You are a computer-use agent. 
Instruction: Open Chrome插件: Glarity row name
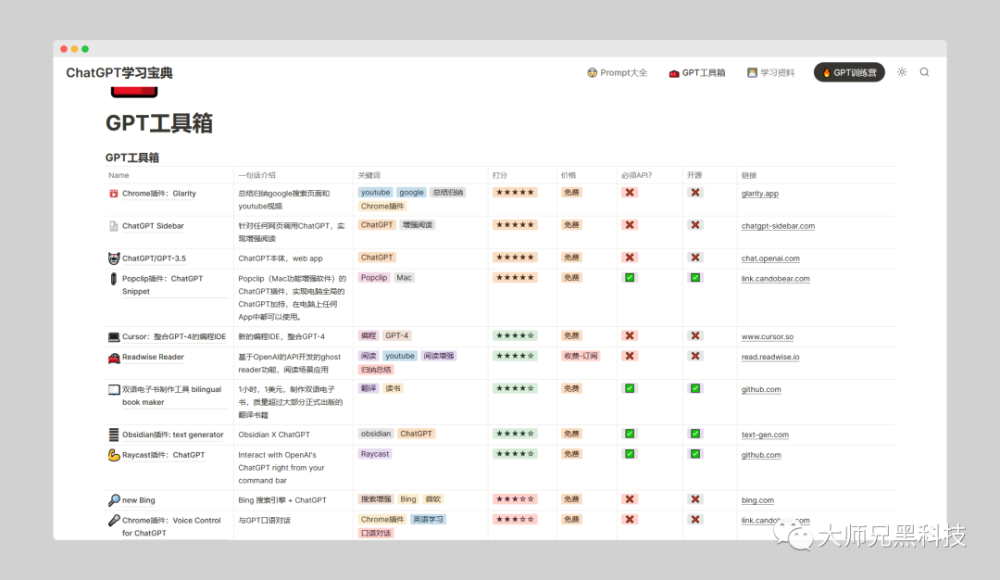click(x=159, y=194)
